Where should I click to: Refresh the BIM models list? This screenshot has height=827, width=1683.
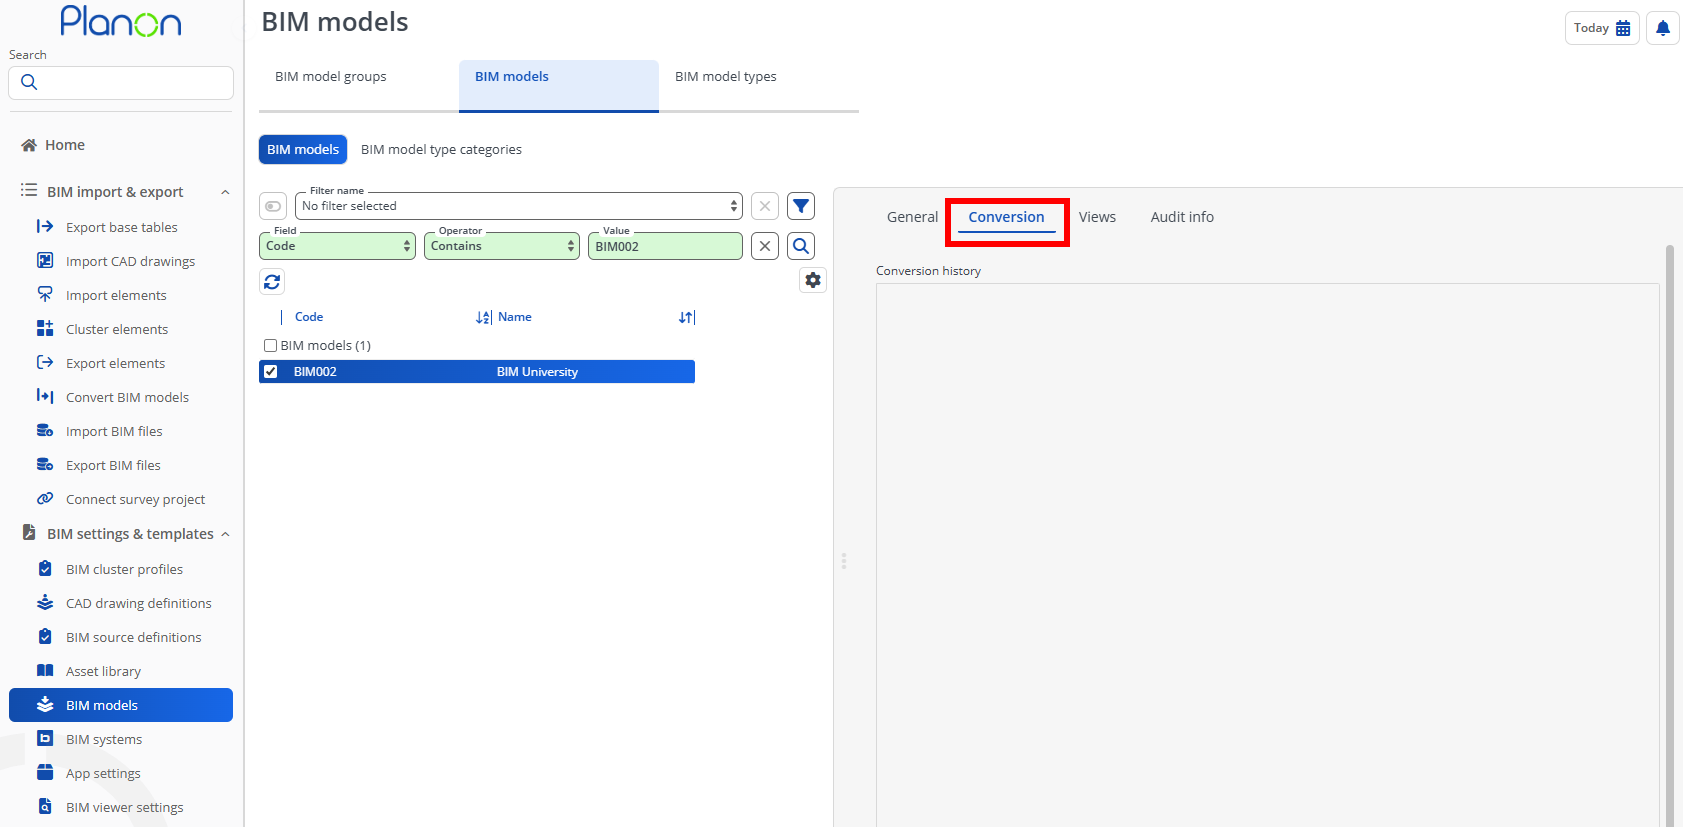pos(272,282)
